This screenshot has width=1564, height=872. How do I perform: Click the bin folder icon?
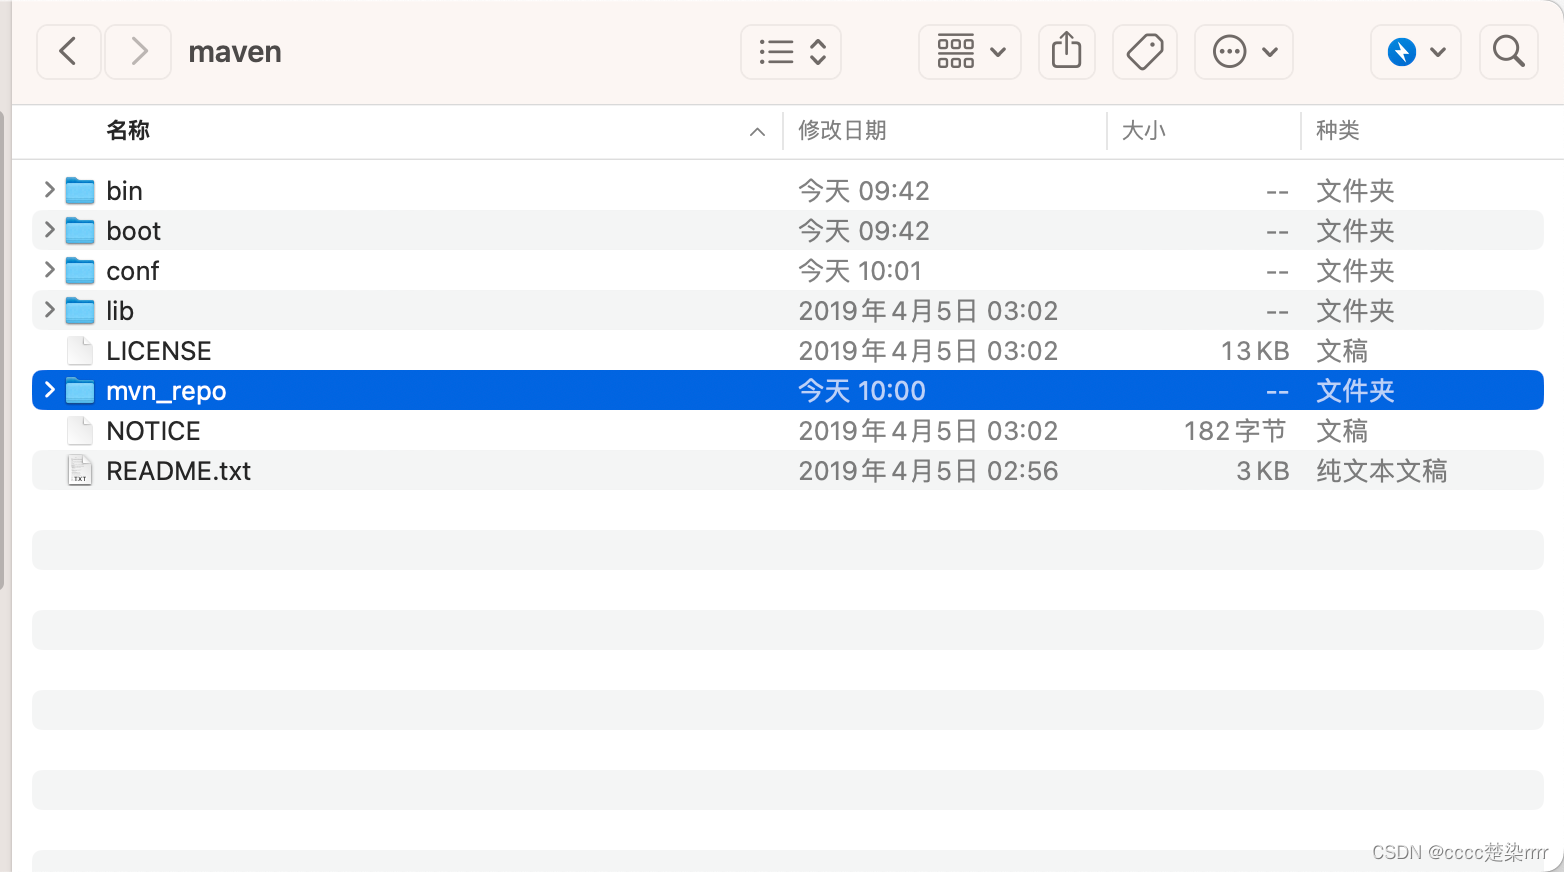point(80,190)
